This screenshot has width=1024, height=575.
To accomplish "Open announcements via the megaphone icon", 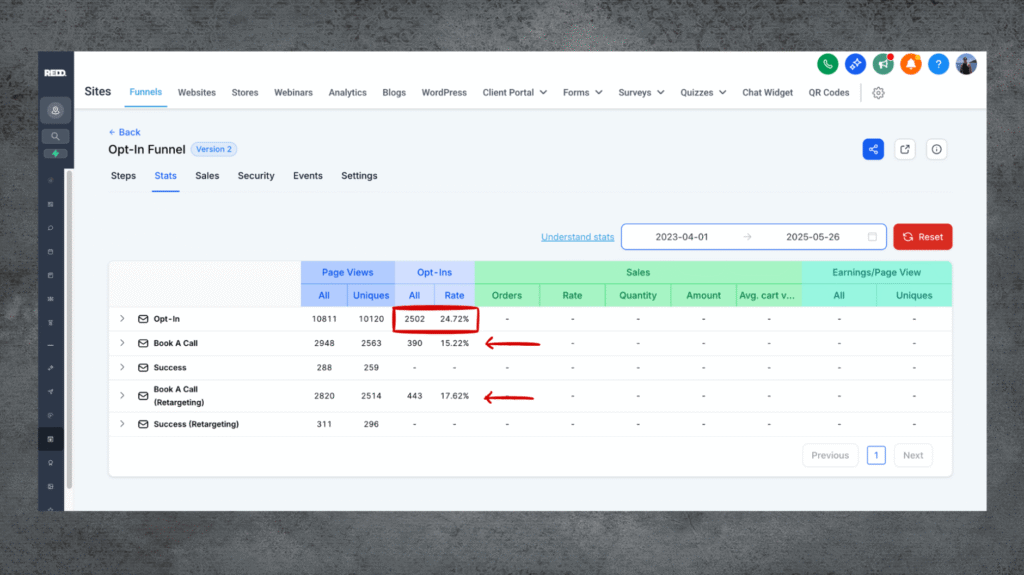I will pyautogui.click(x=883, y=64).
